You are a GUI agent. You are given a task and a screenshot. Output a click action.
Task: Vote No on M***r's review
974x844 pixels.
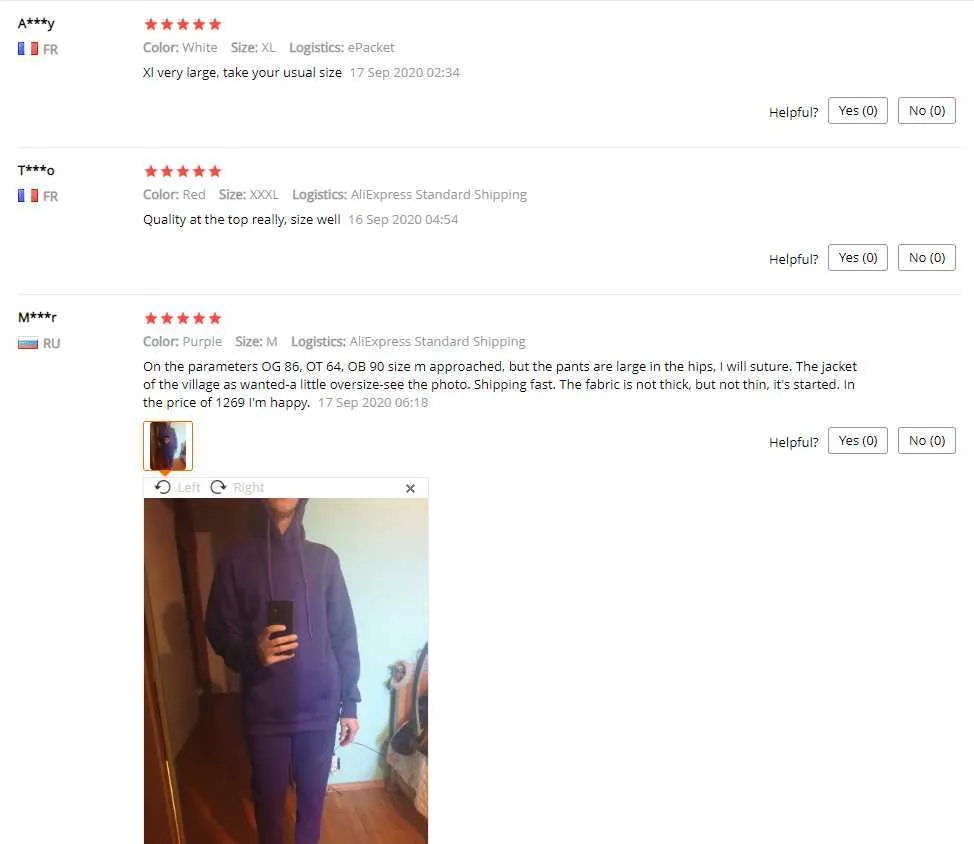(x=926, y=440)
